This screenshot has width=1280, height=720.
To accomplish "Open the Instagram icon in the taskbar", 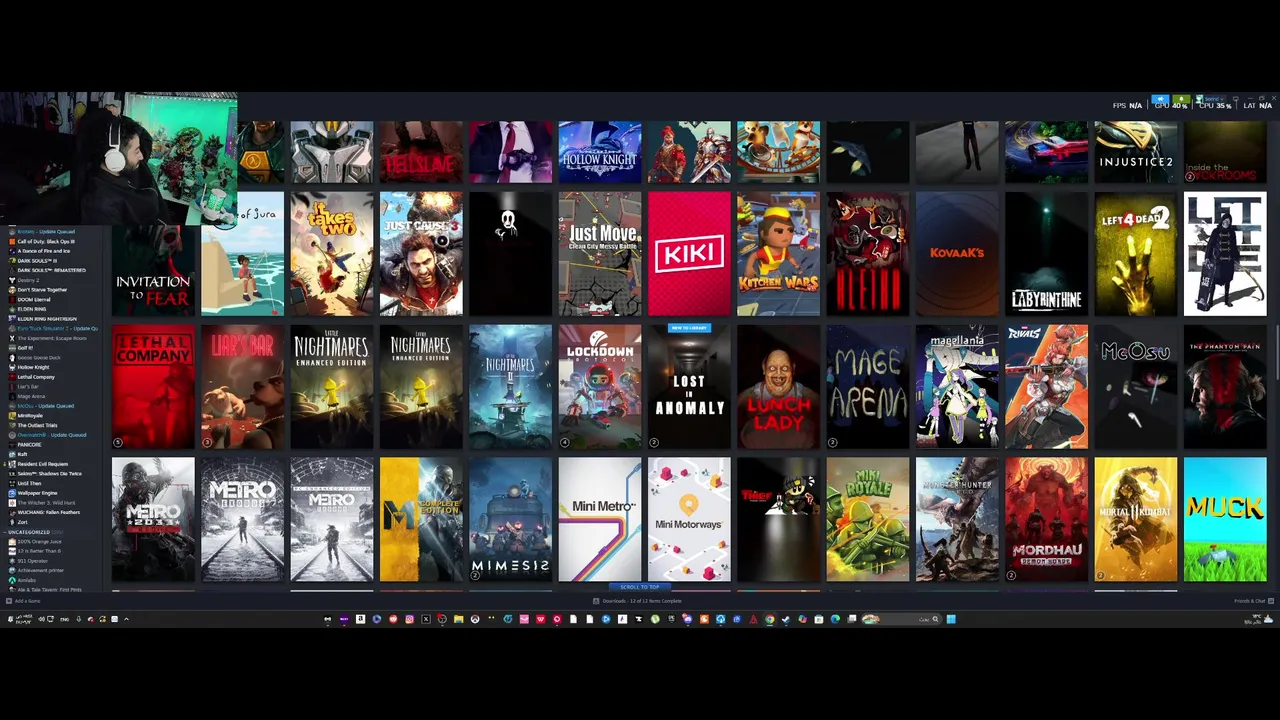I will 409,619.
